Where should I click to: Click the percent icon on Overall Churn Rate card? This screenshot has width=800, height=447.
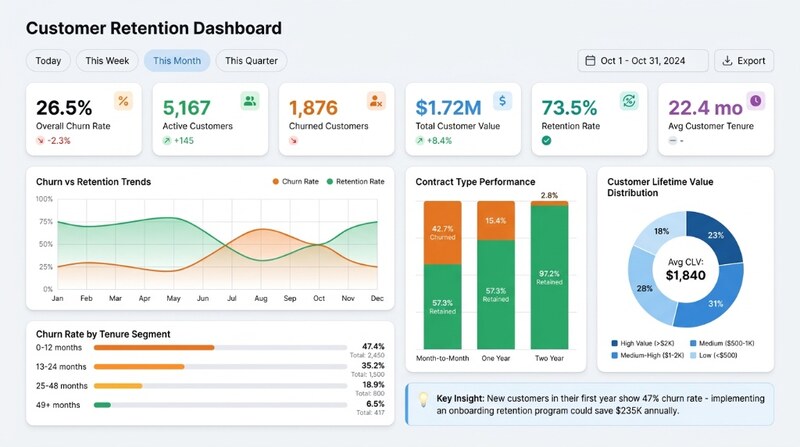(x=123, y=101)
